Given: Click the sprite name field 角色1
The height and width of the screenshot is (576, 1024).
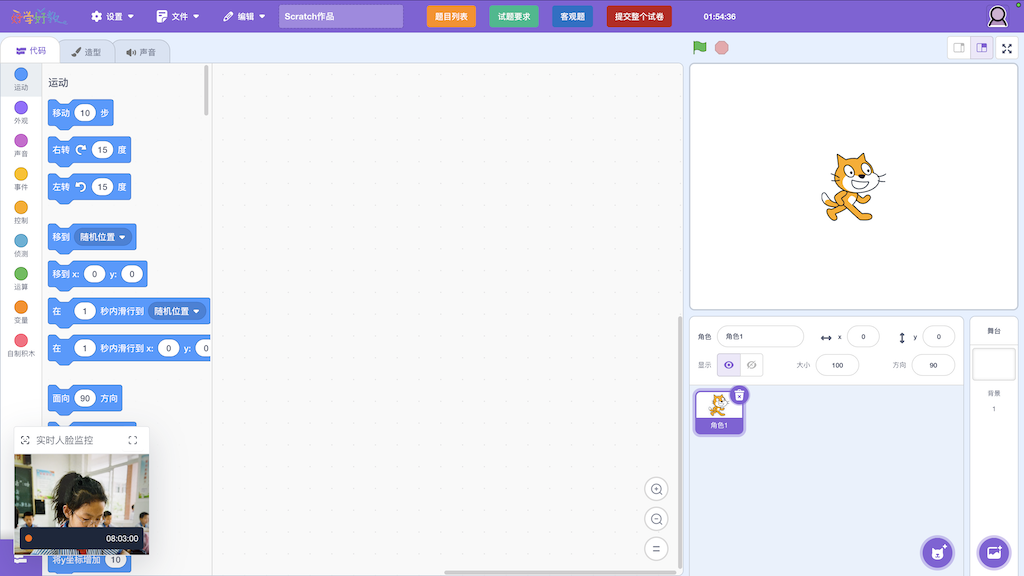Looking at the screenshot, I should [x=760, y=336].
